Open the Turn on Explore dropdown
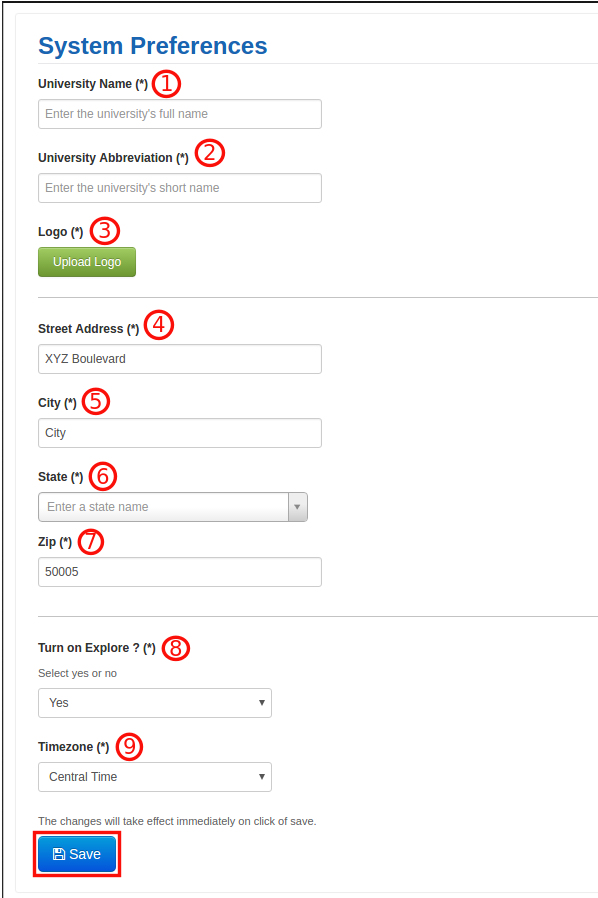598x898 pixels. 155,703
